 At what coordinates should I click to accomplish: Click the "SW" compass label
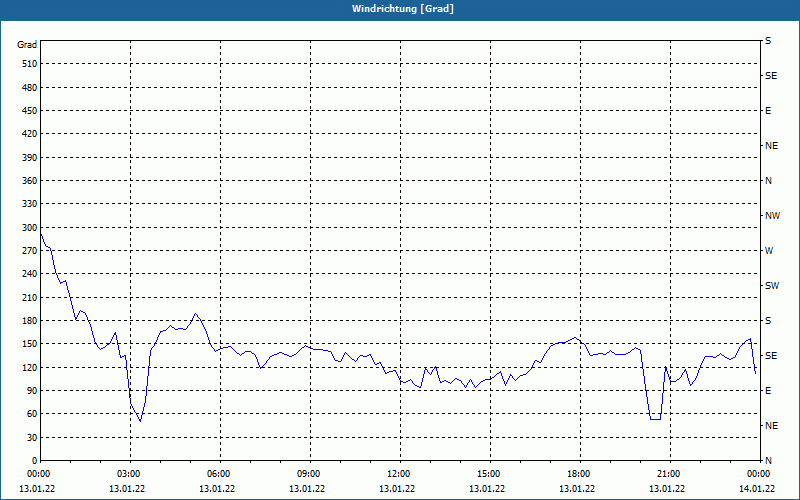coord(772,286)
